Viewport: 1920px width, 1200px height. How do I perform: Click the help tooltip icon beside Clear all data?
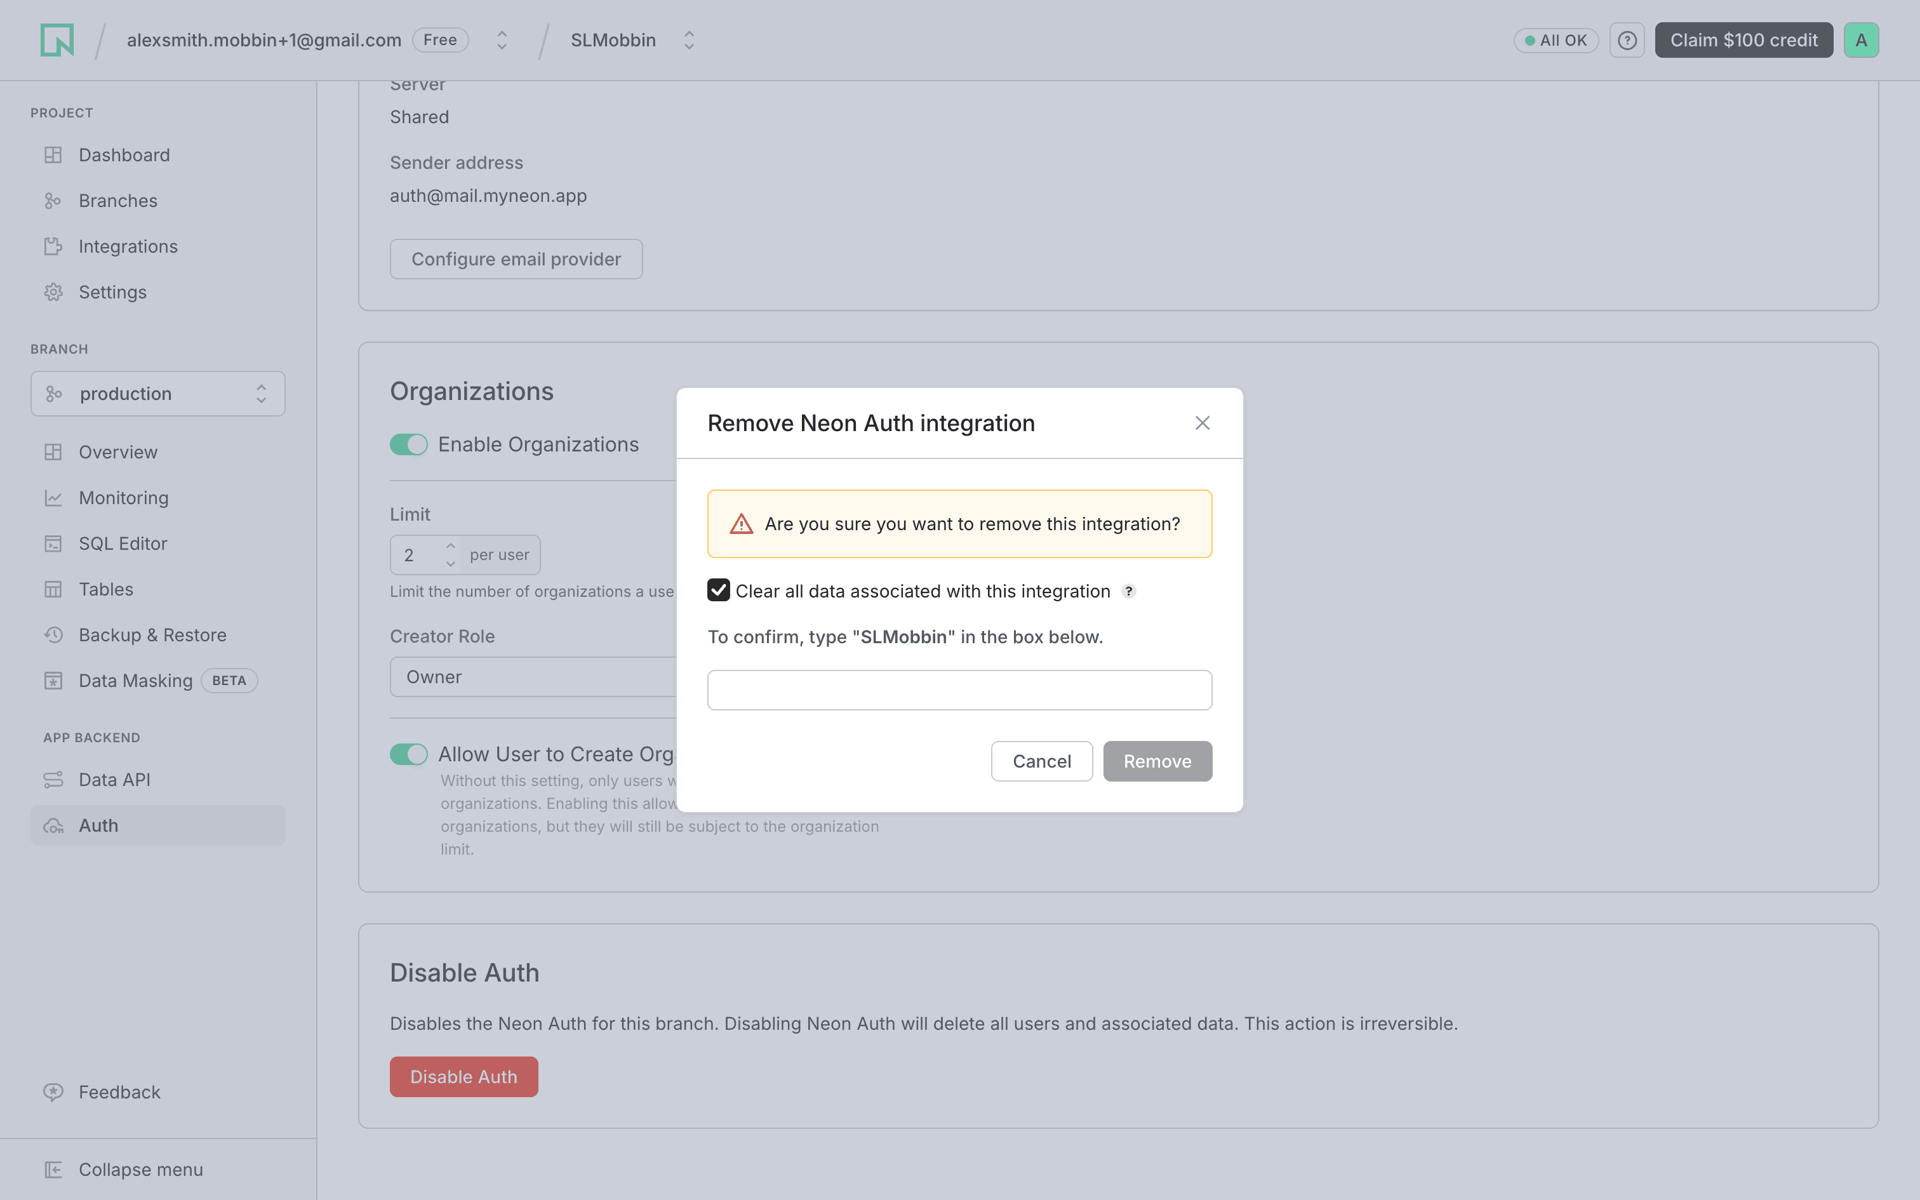point(1128,591)
